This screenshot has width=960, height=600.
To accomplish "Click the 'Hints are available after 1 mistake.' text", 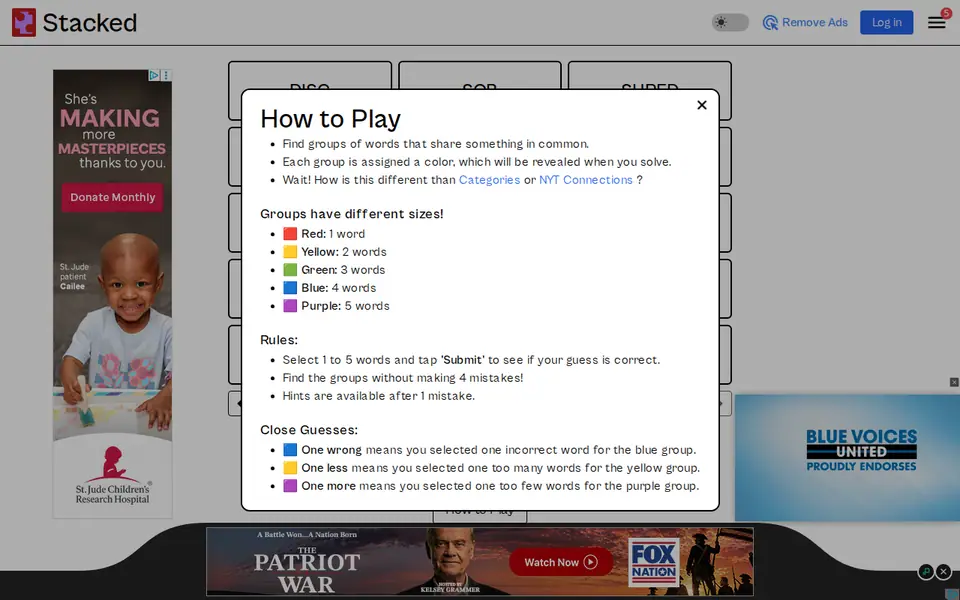I will point(378,396).
